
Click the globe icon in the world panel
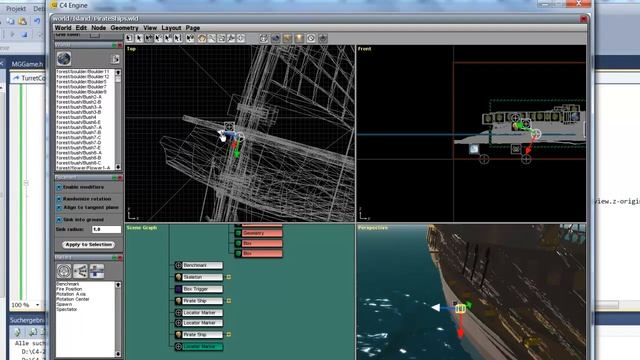[x=64, y=59]
